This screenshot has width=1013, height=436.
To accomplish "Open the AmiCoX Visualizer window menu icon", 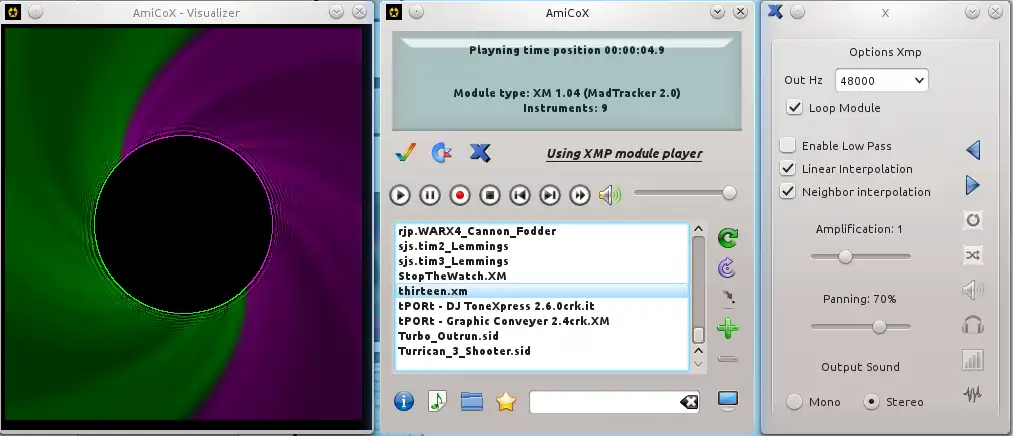I will click(13, 12).
